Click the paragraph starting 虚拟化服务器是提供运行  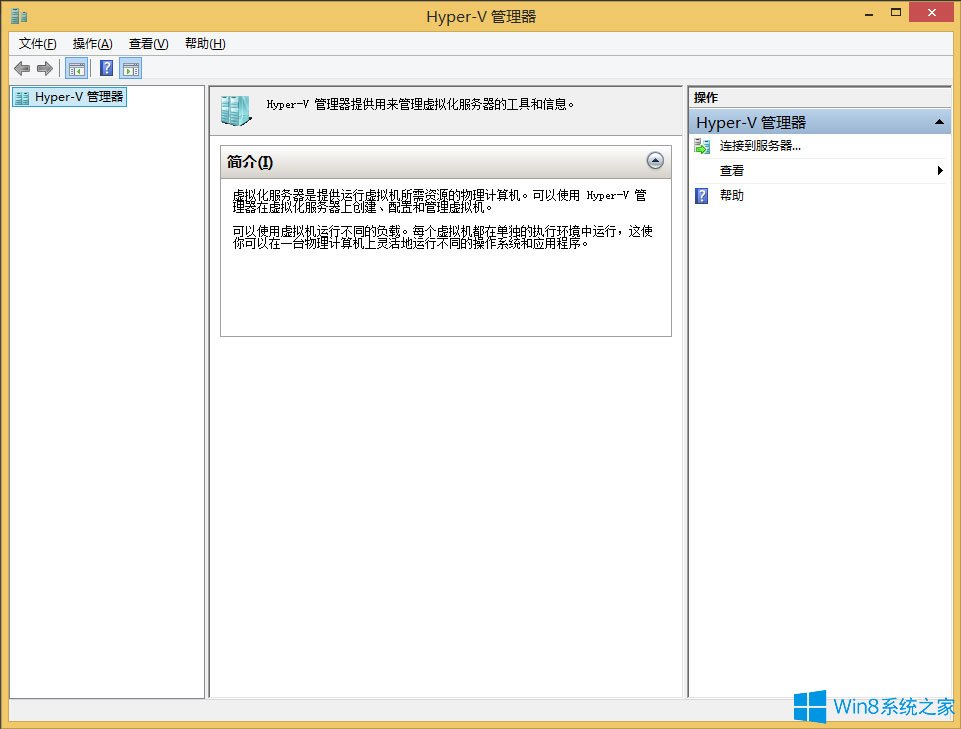tap(439, 201)
